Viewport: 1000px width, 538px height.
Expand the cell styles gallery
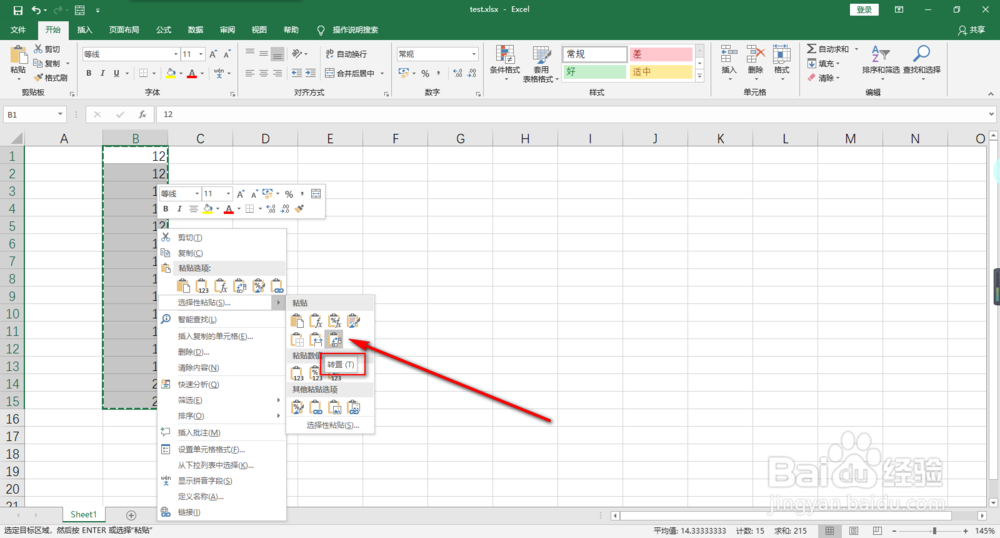[700, 76]
